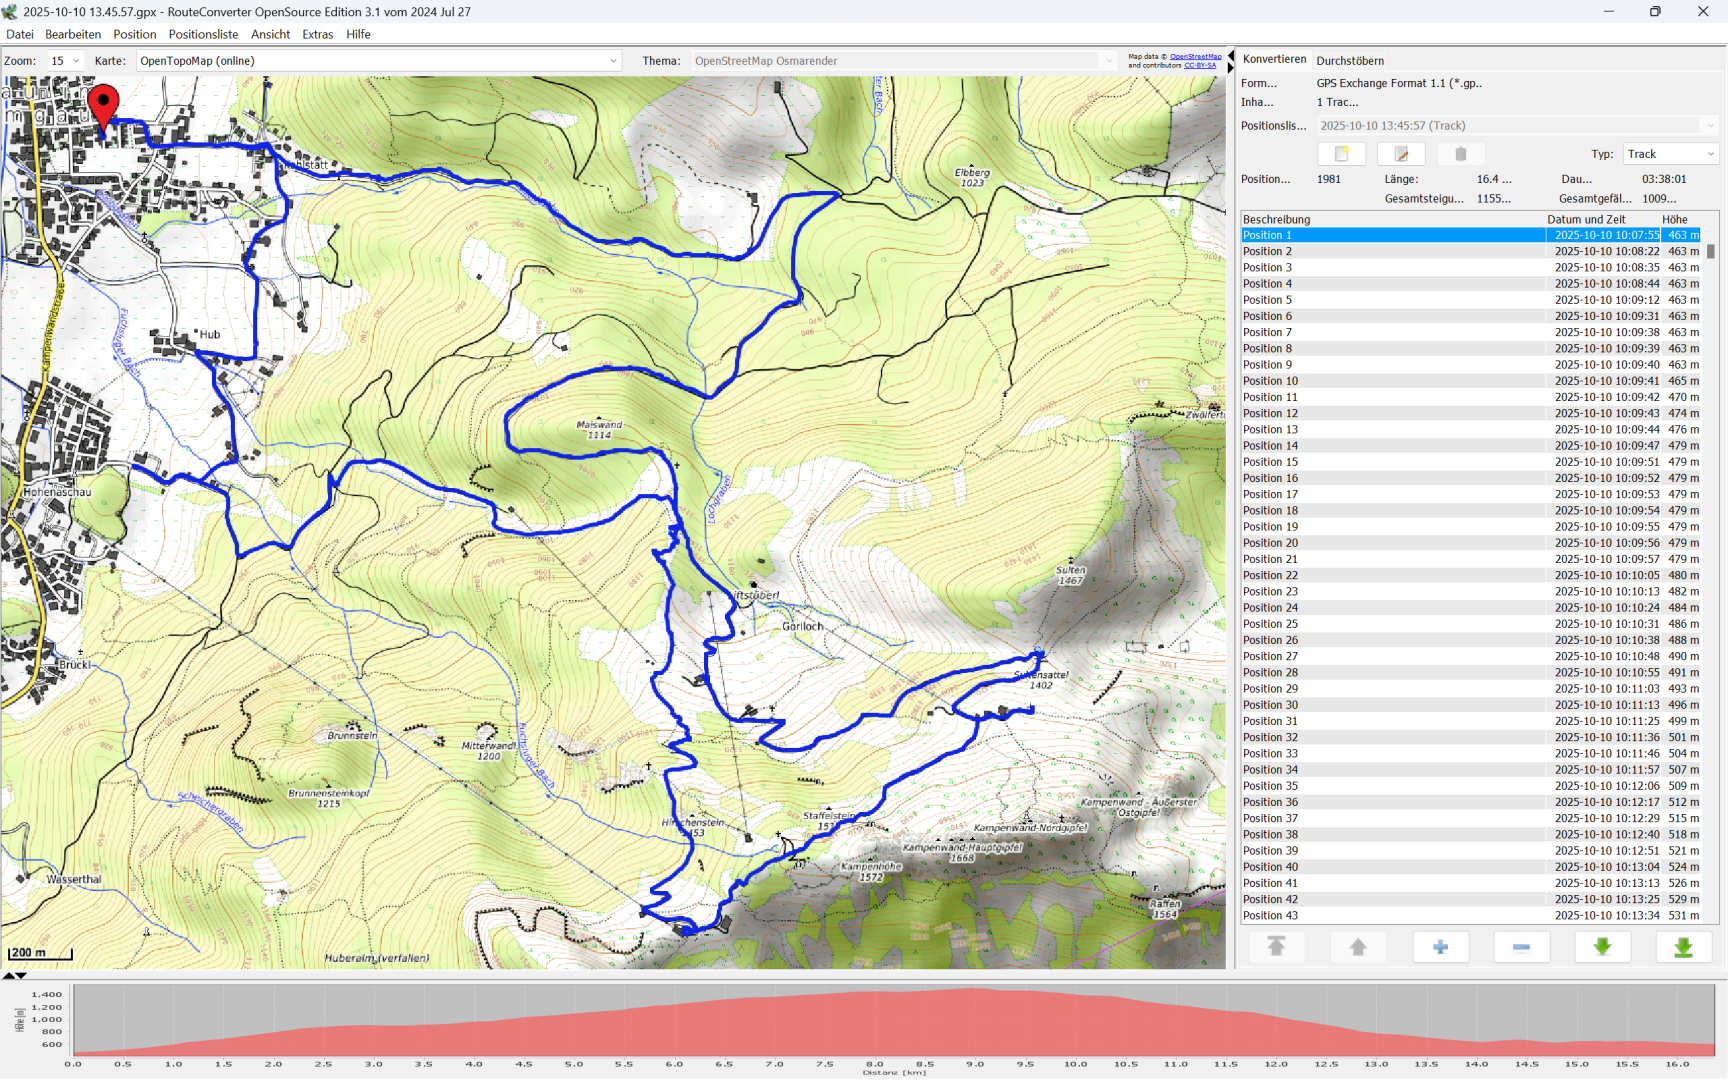
Task: Open the Extras menu
Action: pyautogui.click(x=317, y=34)
